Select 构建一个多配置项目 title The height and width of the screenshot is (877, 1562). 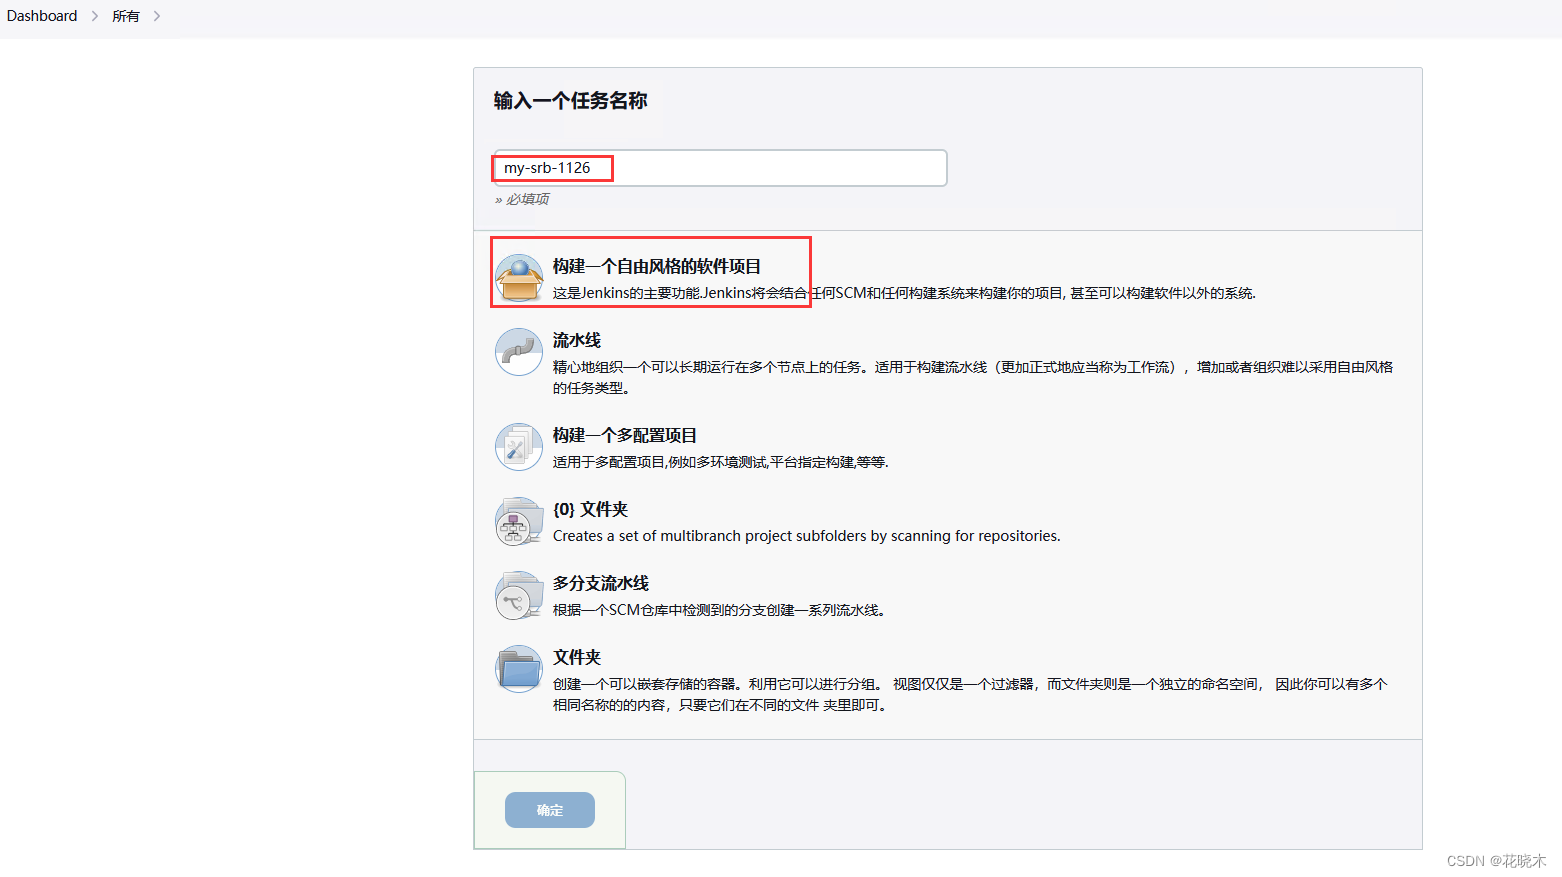[625, 435]
